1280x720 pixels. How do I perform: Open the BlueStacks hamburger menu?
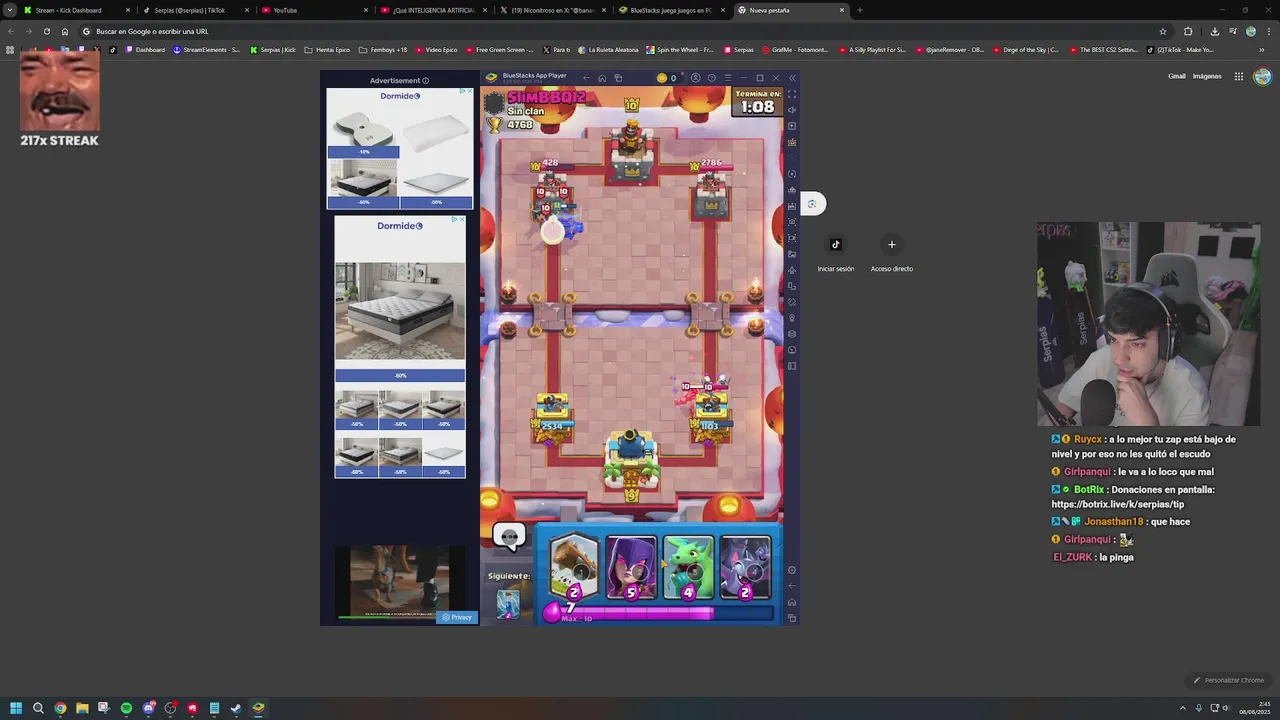[x=727, y=78]
